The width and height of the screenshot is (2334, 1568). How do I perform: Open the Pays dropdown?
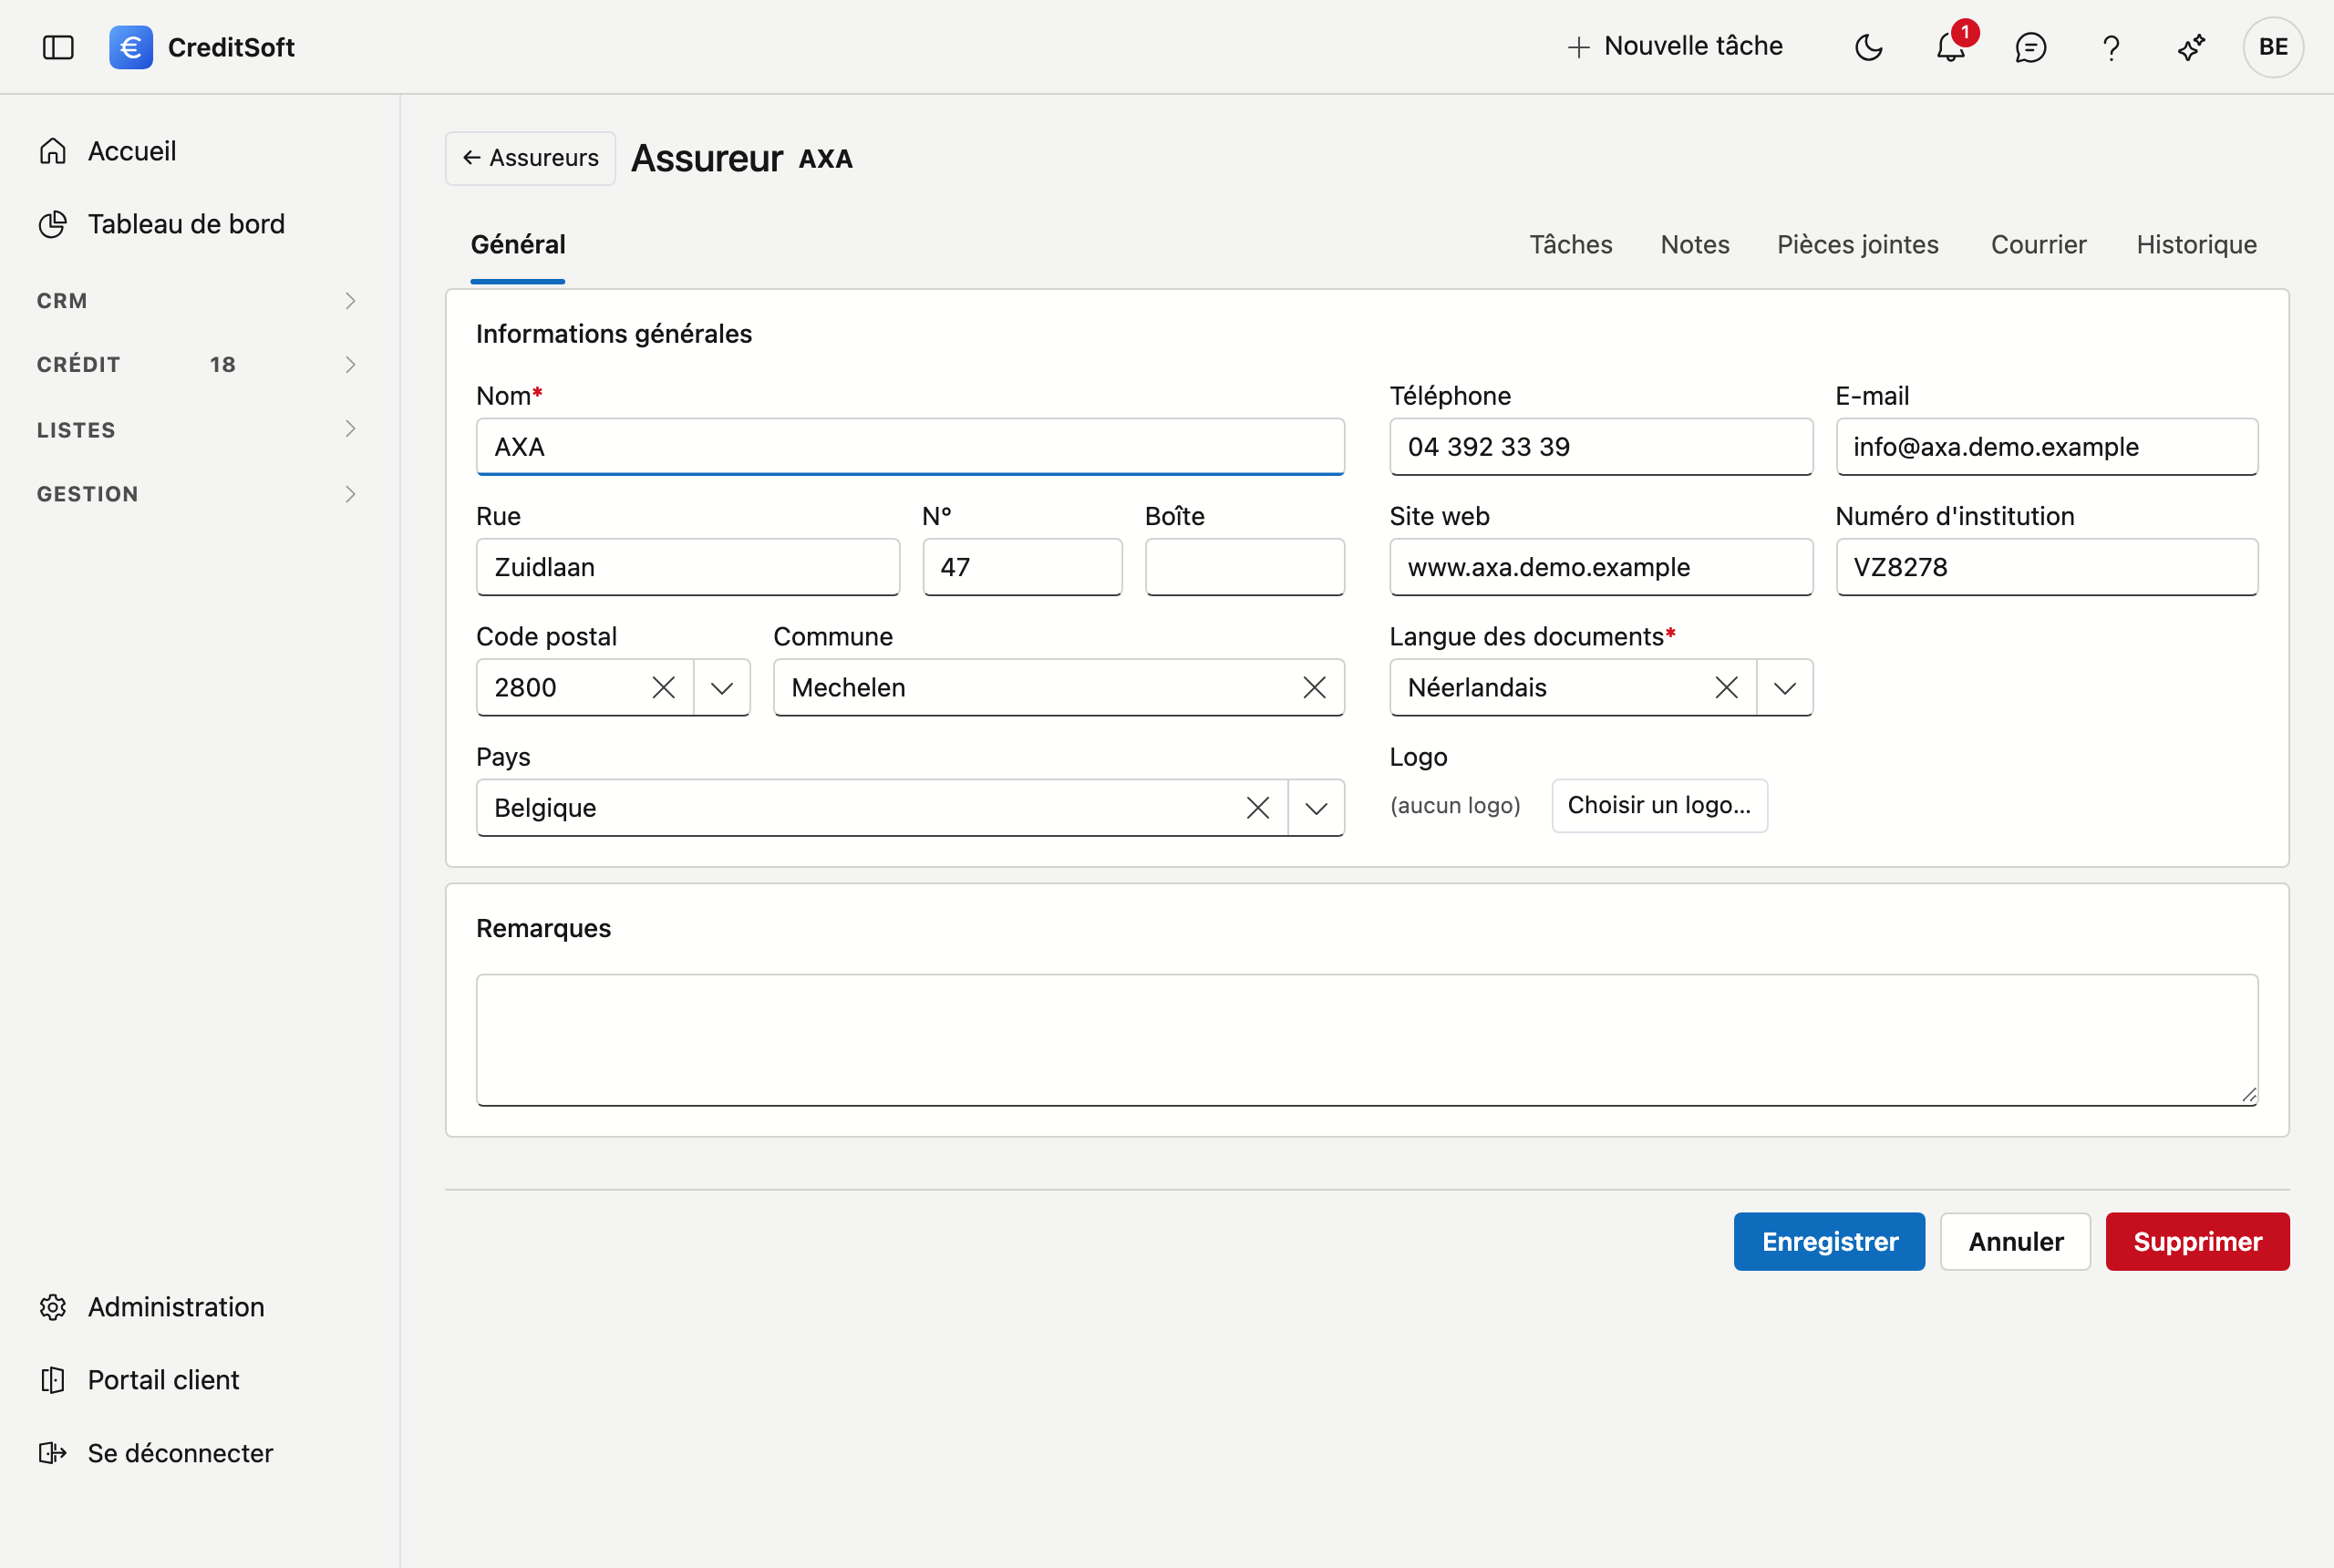(1316, 808)
